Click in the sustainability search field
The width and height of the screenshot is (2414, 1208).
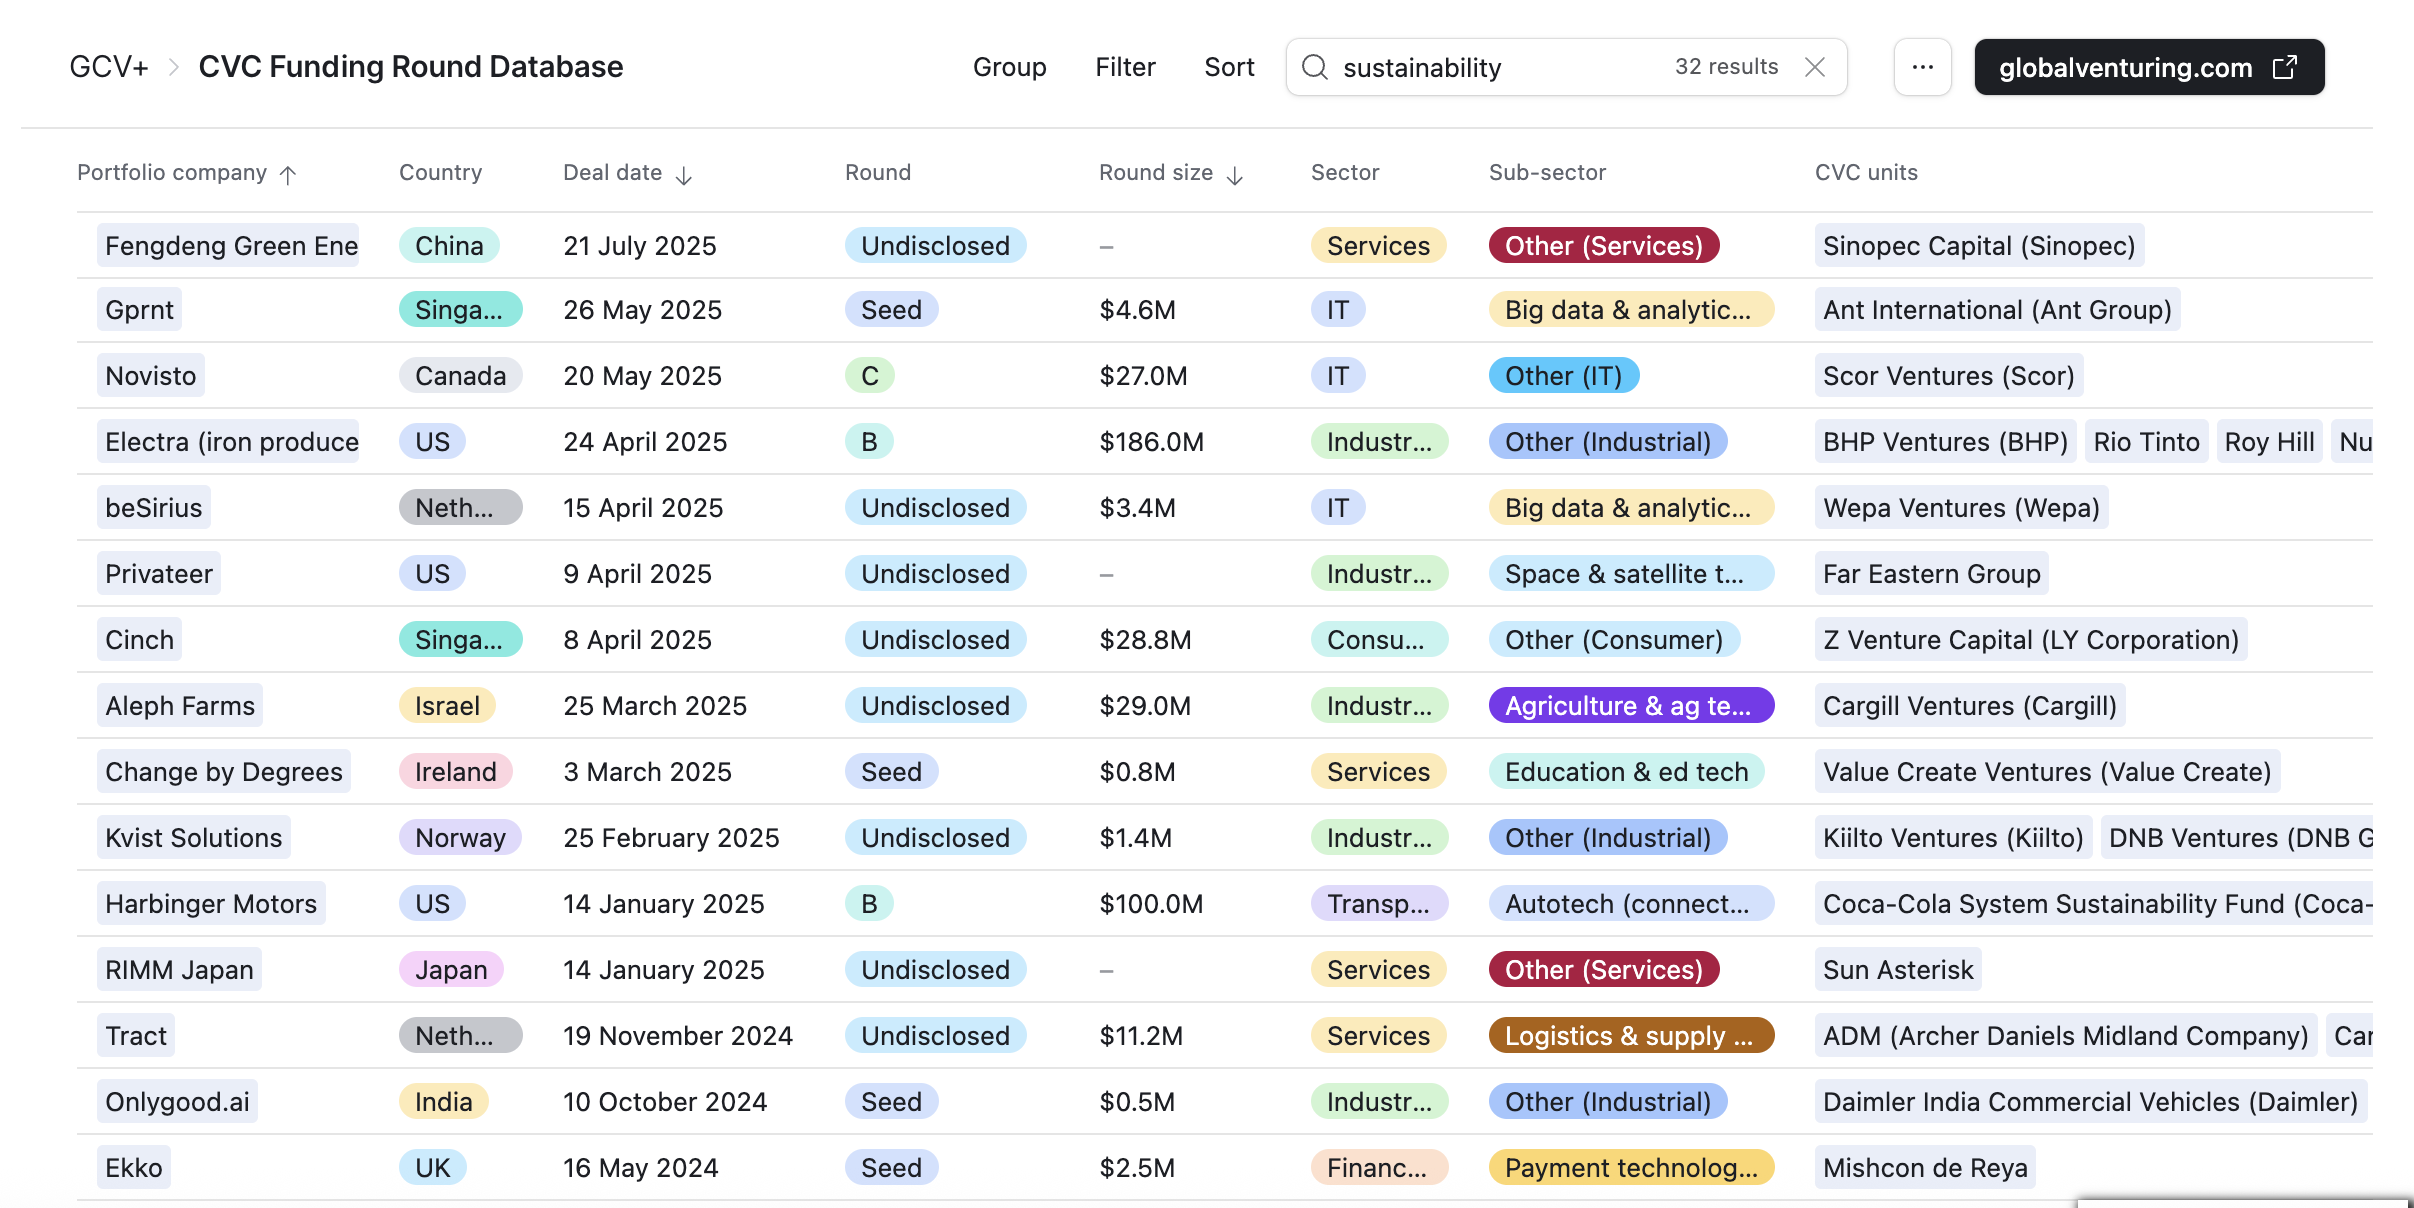pos(1500,67)
